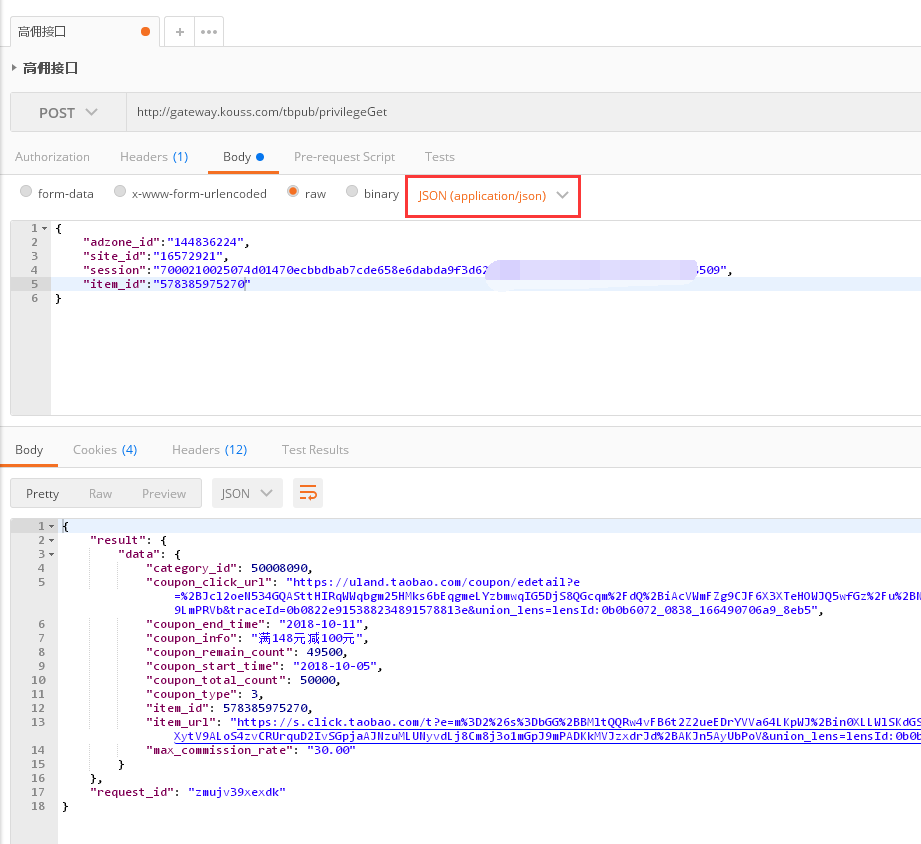Switch to the request Headers (1) tab

(154, 157)
